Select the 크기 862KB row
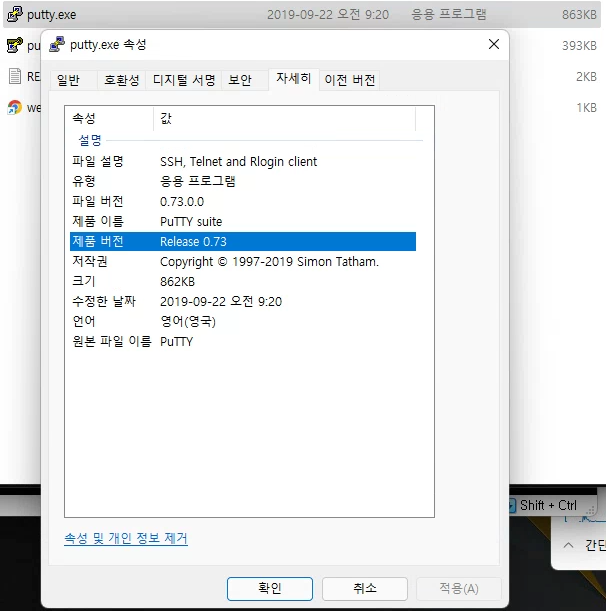Image resolution: width=606 pixels, height=611 pixels. coord(243,281)
